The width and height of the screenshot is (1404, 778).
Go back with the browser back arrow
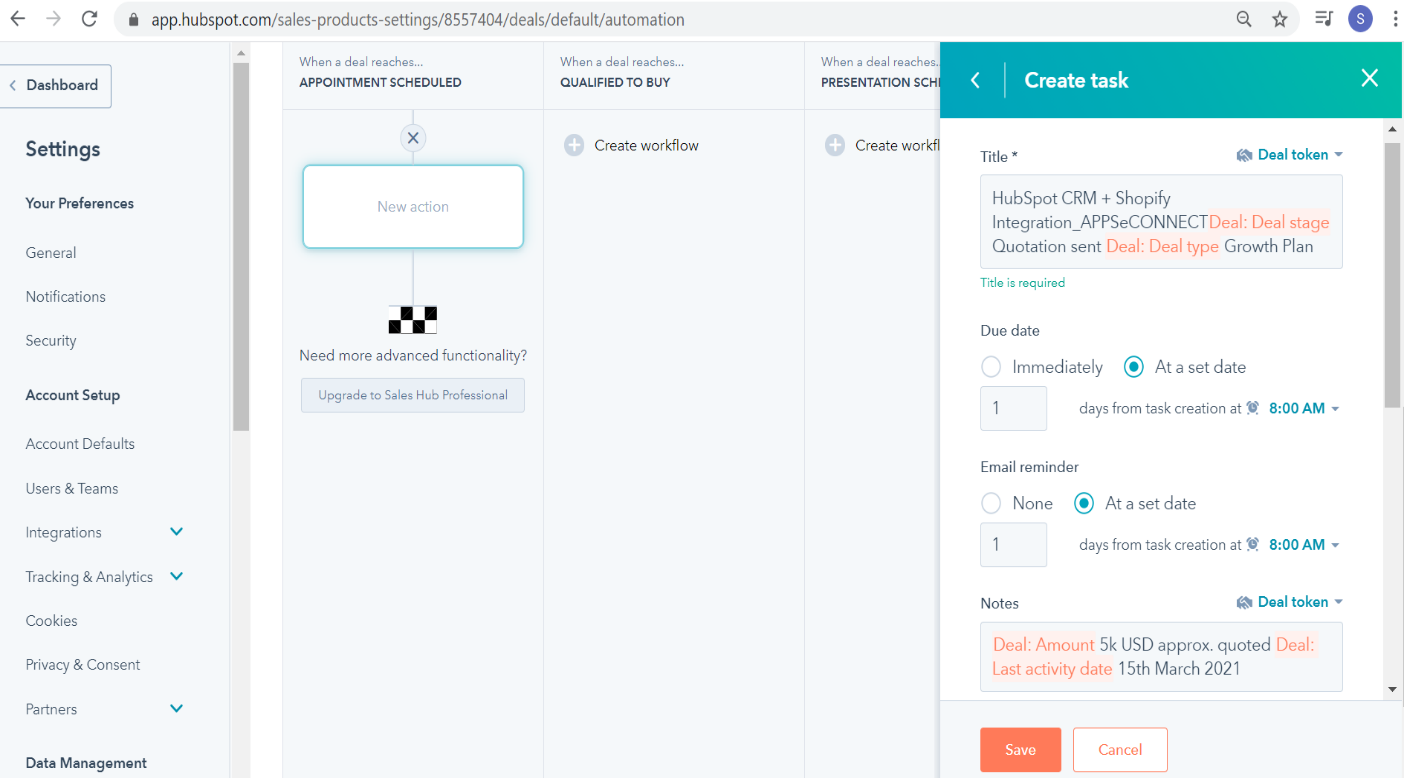(x=18, y=19)
